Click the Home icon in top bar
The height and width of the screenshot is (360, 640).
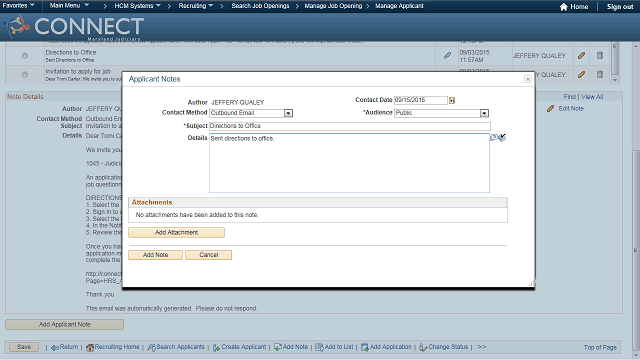564,7
